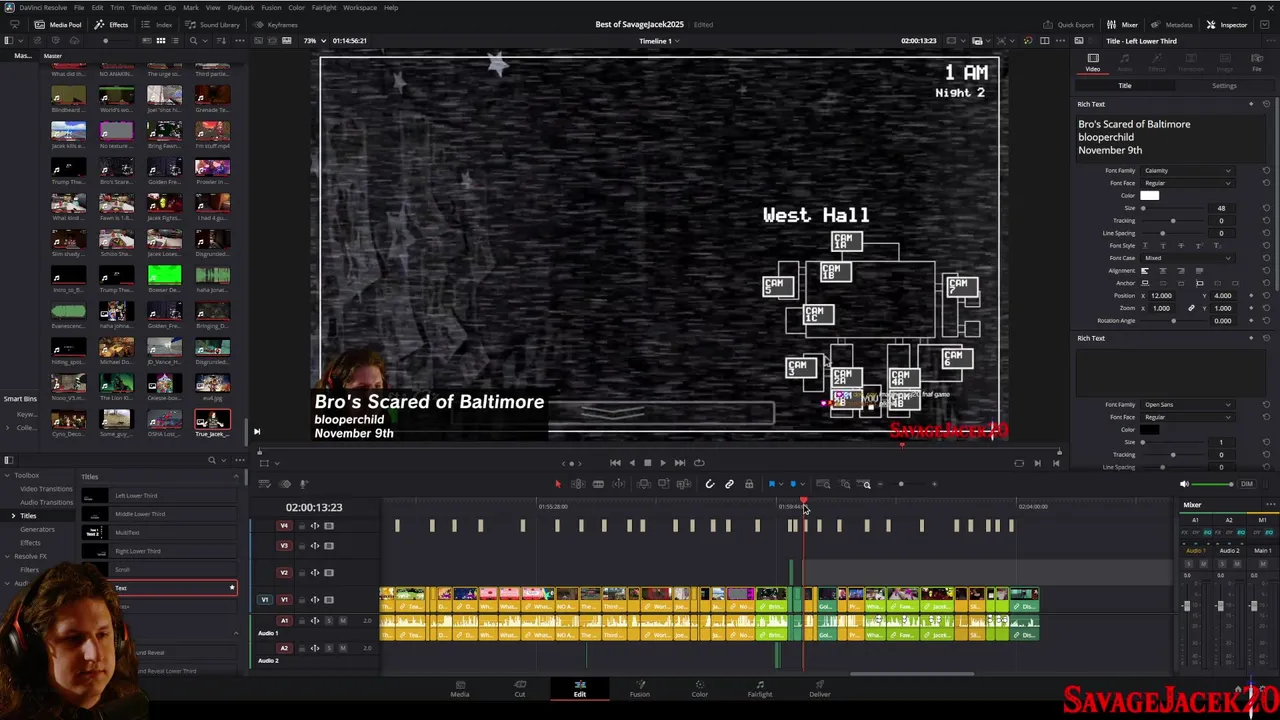Stop playback in the viewer
This screenshot has height=720, width=1280.
pos(647,463)
